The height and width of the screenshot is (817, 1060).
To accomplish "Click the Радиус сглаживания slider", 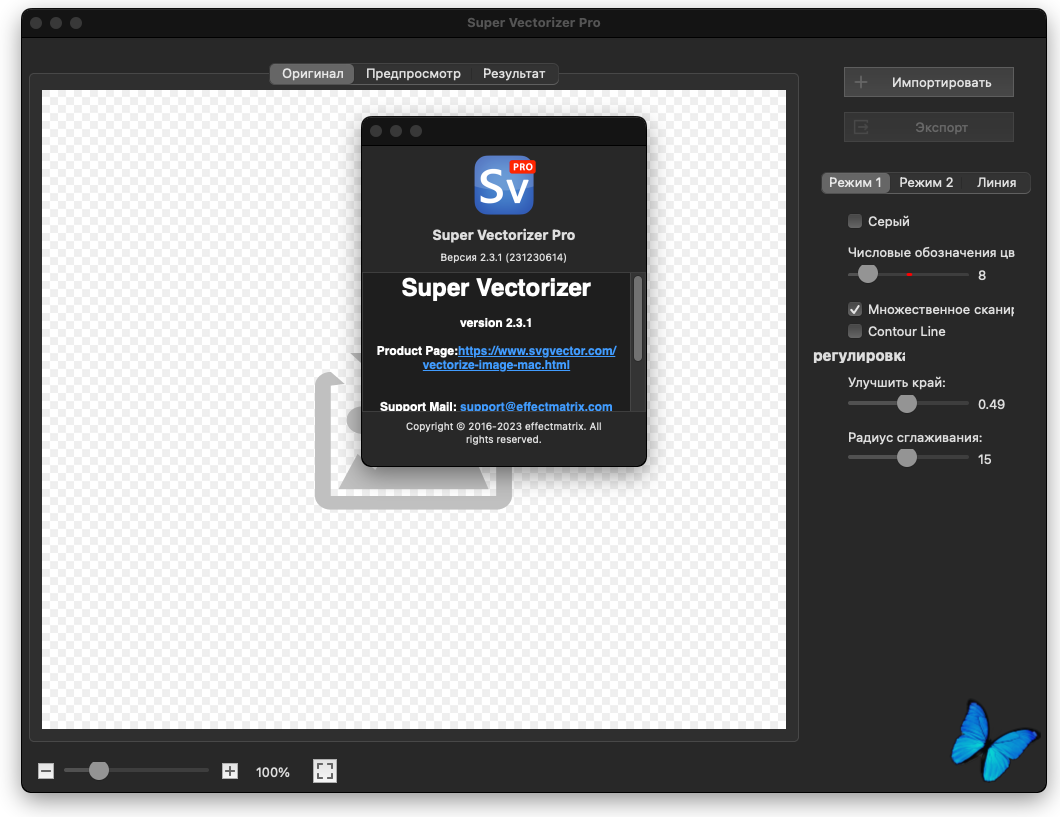I will (x=907, y=458).
